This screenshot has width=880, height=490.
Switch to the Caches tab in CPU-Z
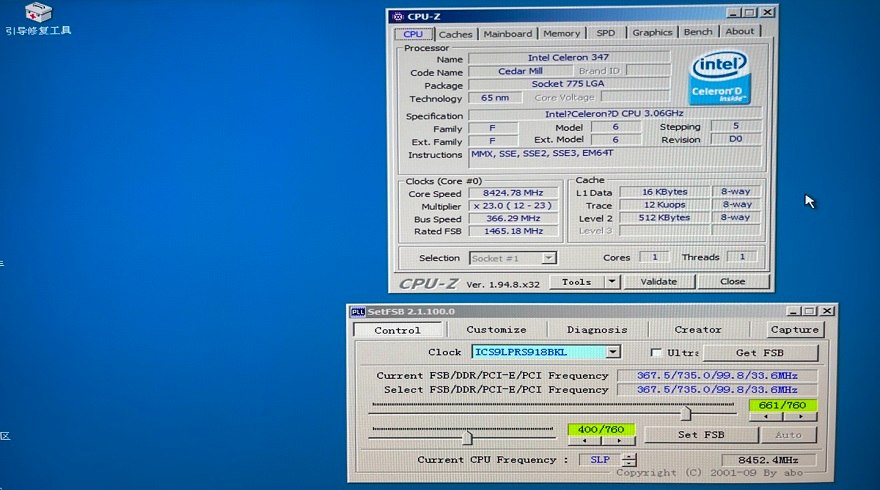click(455, 34)
